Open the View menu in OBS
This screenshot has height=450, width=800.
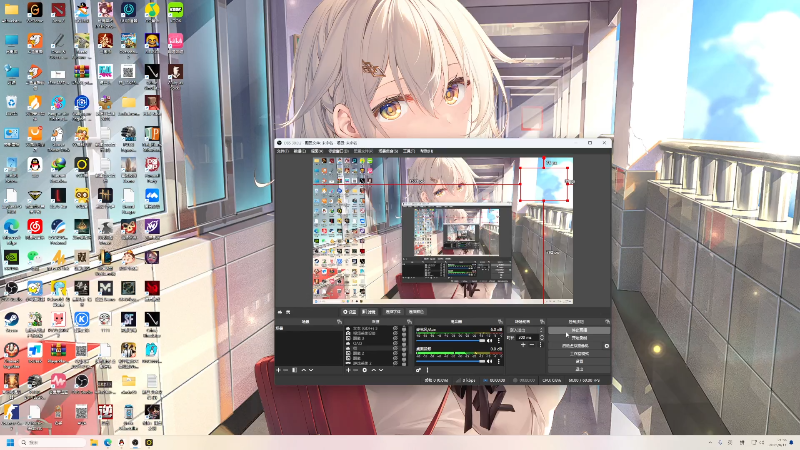pyautogui.click(x=317, y=151)
